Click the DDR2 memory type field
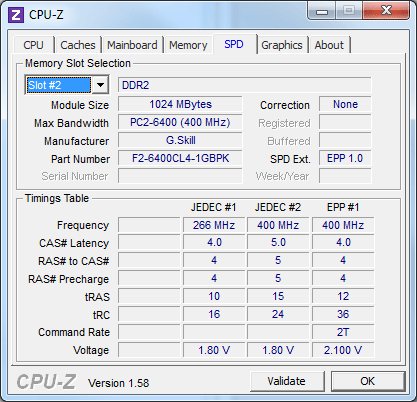Screen dimensions: 417x402 pos(245,85)
